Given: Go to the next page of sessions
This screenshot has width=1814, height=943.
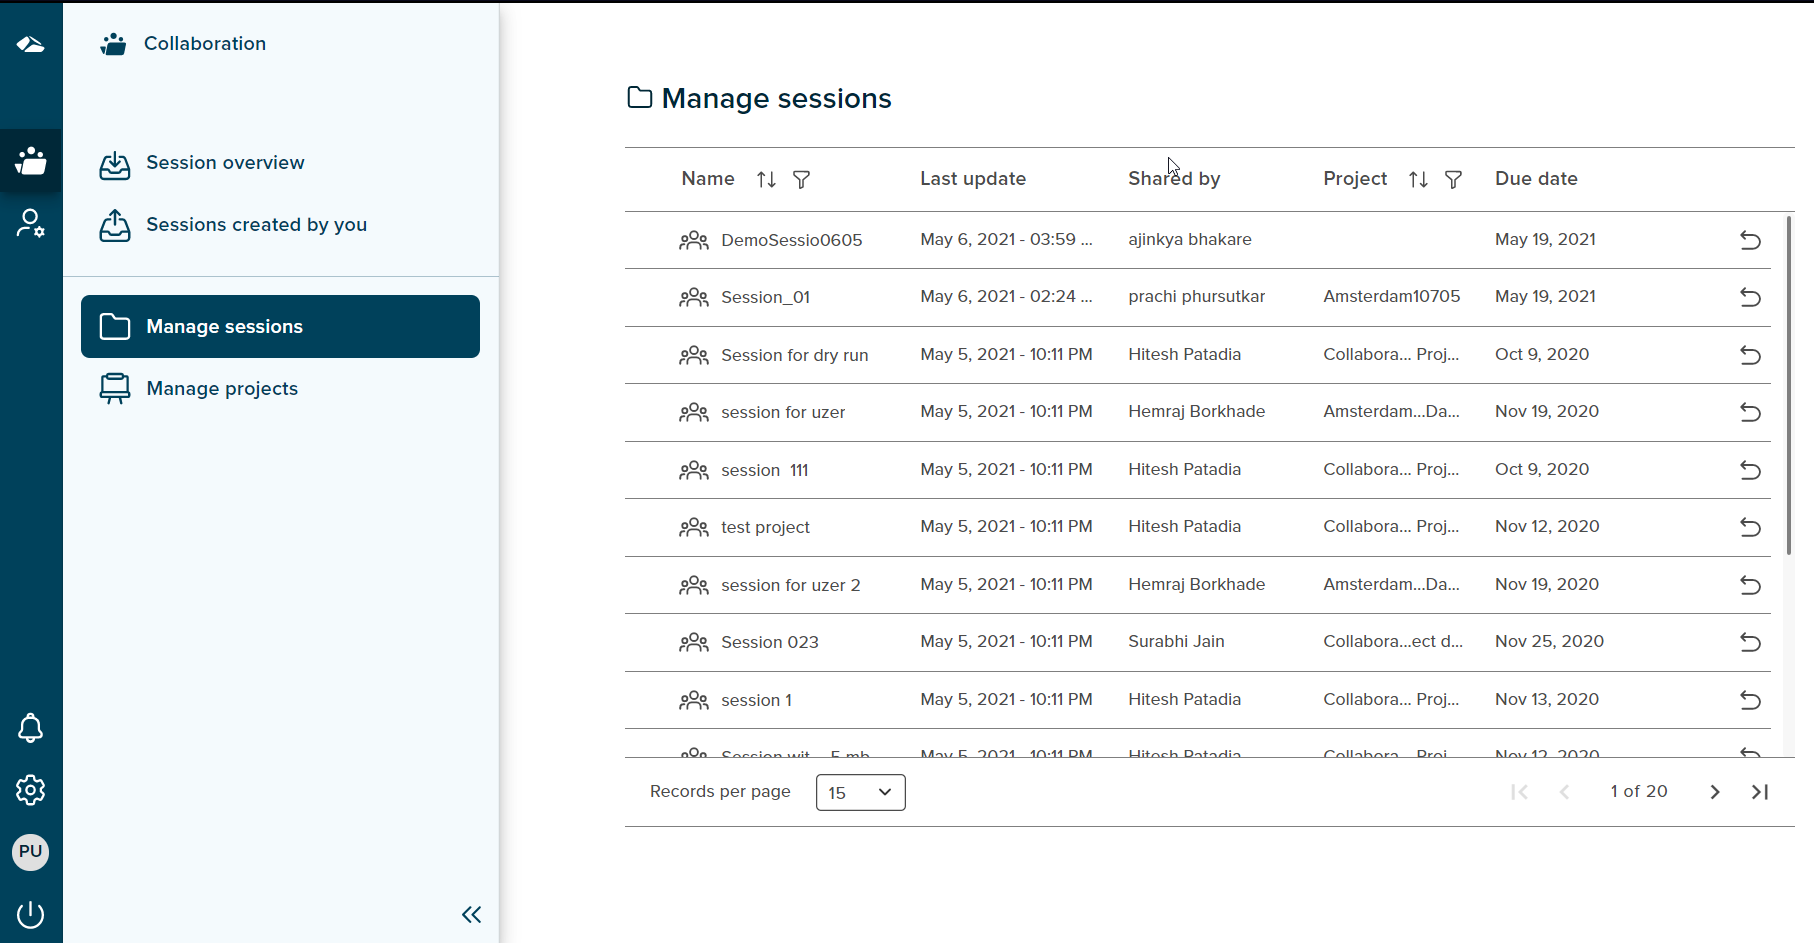Looking at the screenshot, I should tap(1714, 791).
